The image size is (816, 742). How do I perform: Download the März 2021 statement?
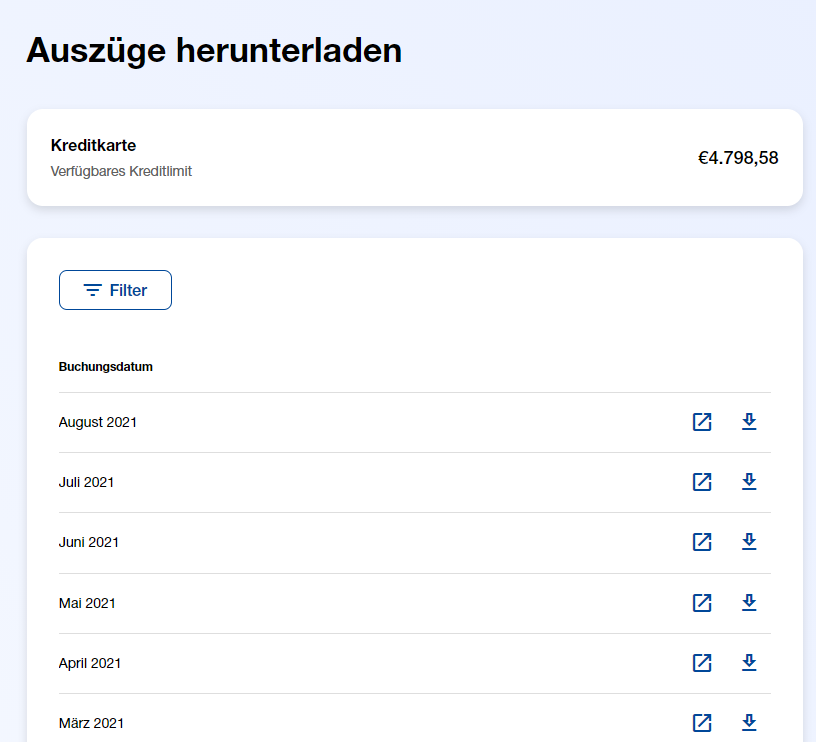pos(749,723)
